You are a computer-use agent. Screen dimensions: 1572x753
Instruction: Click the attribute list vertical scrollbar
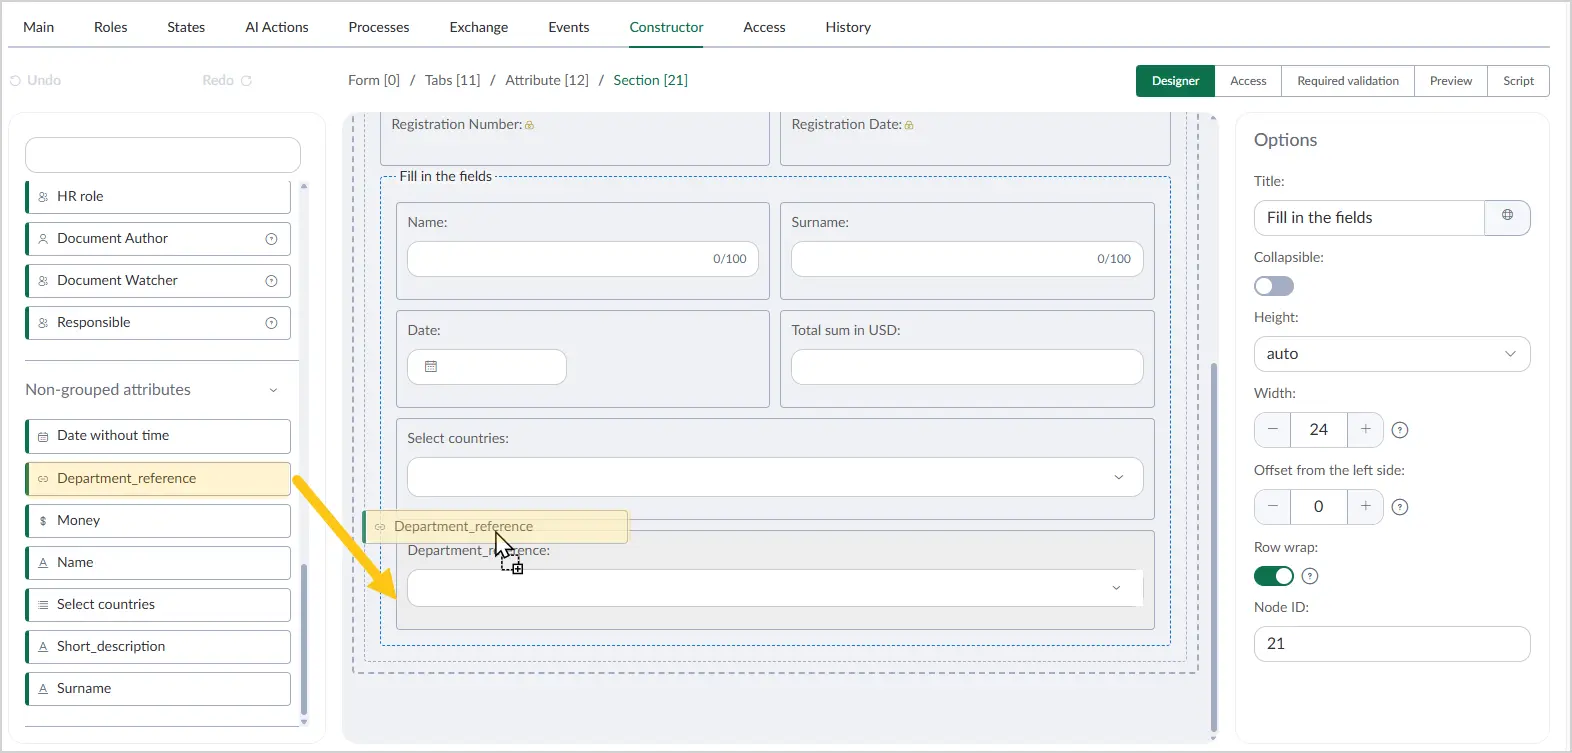pos(304,640)
